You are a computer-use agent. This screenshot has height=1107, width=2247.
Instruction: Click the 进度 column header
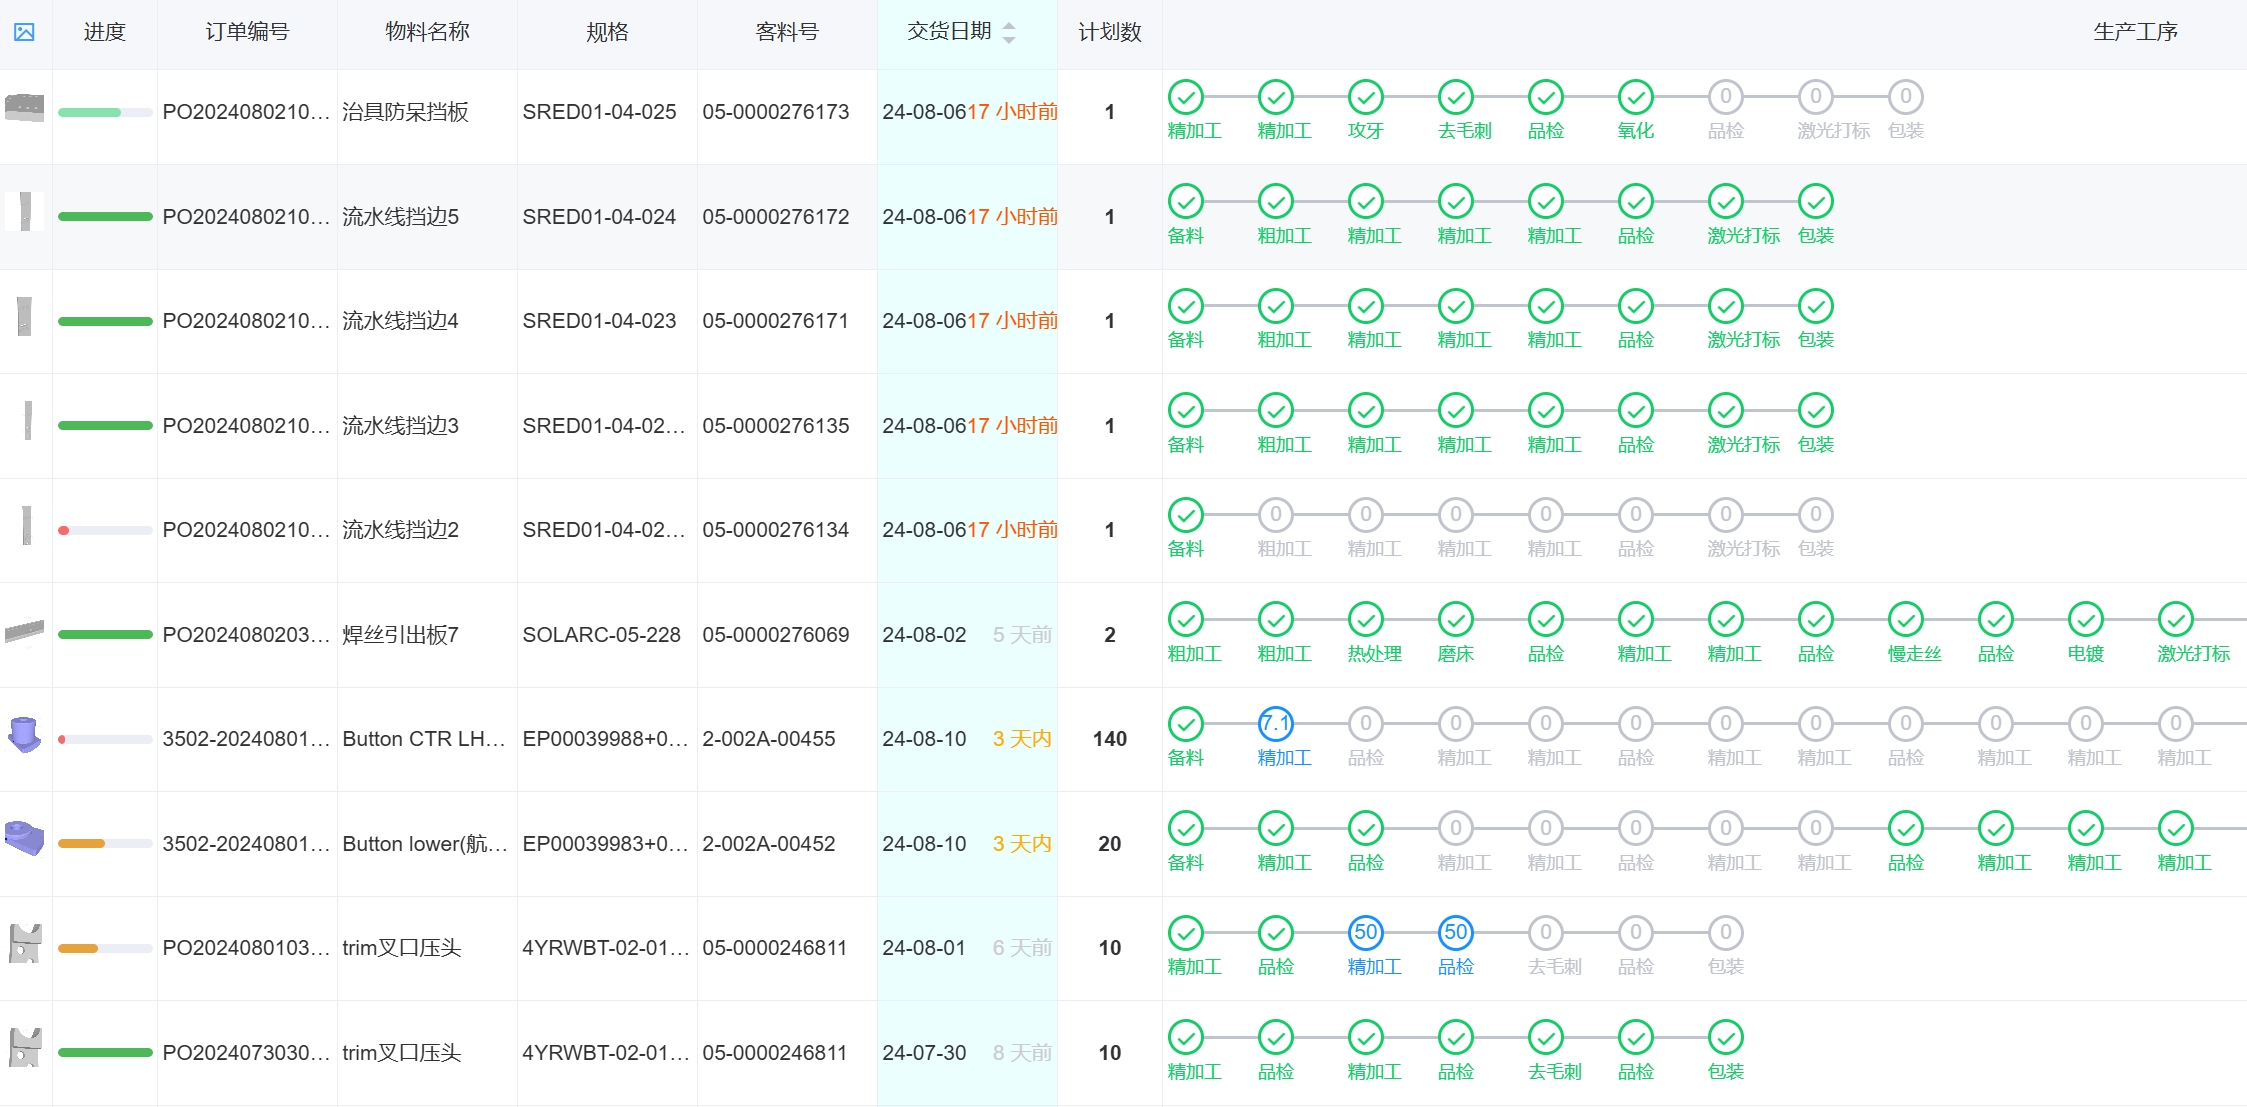pyautogui.click(x=104, y=32)
